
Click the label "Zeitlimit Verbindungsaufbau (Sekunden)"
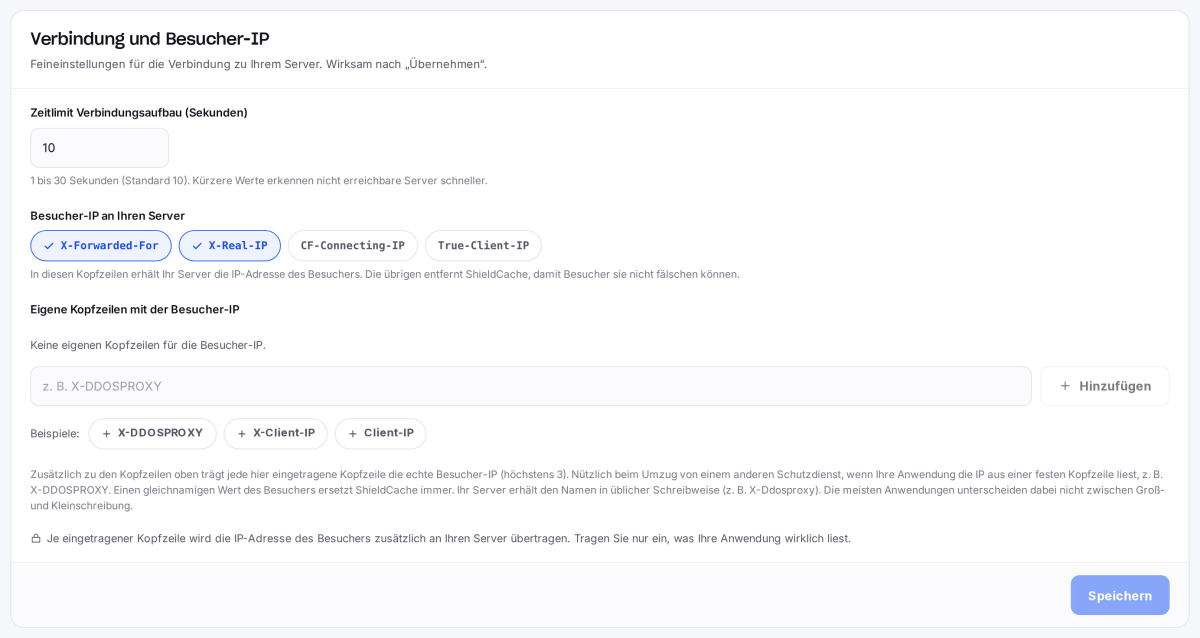click(x=139, y=112)
